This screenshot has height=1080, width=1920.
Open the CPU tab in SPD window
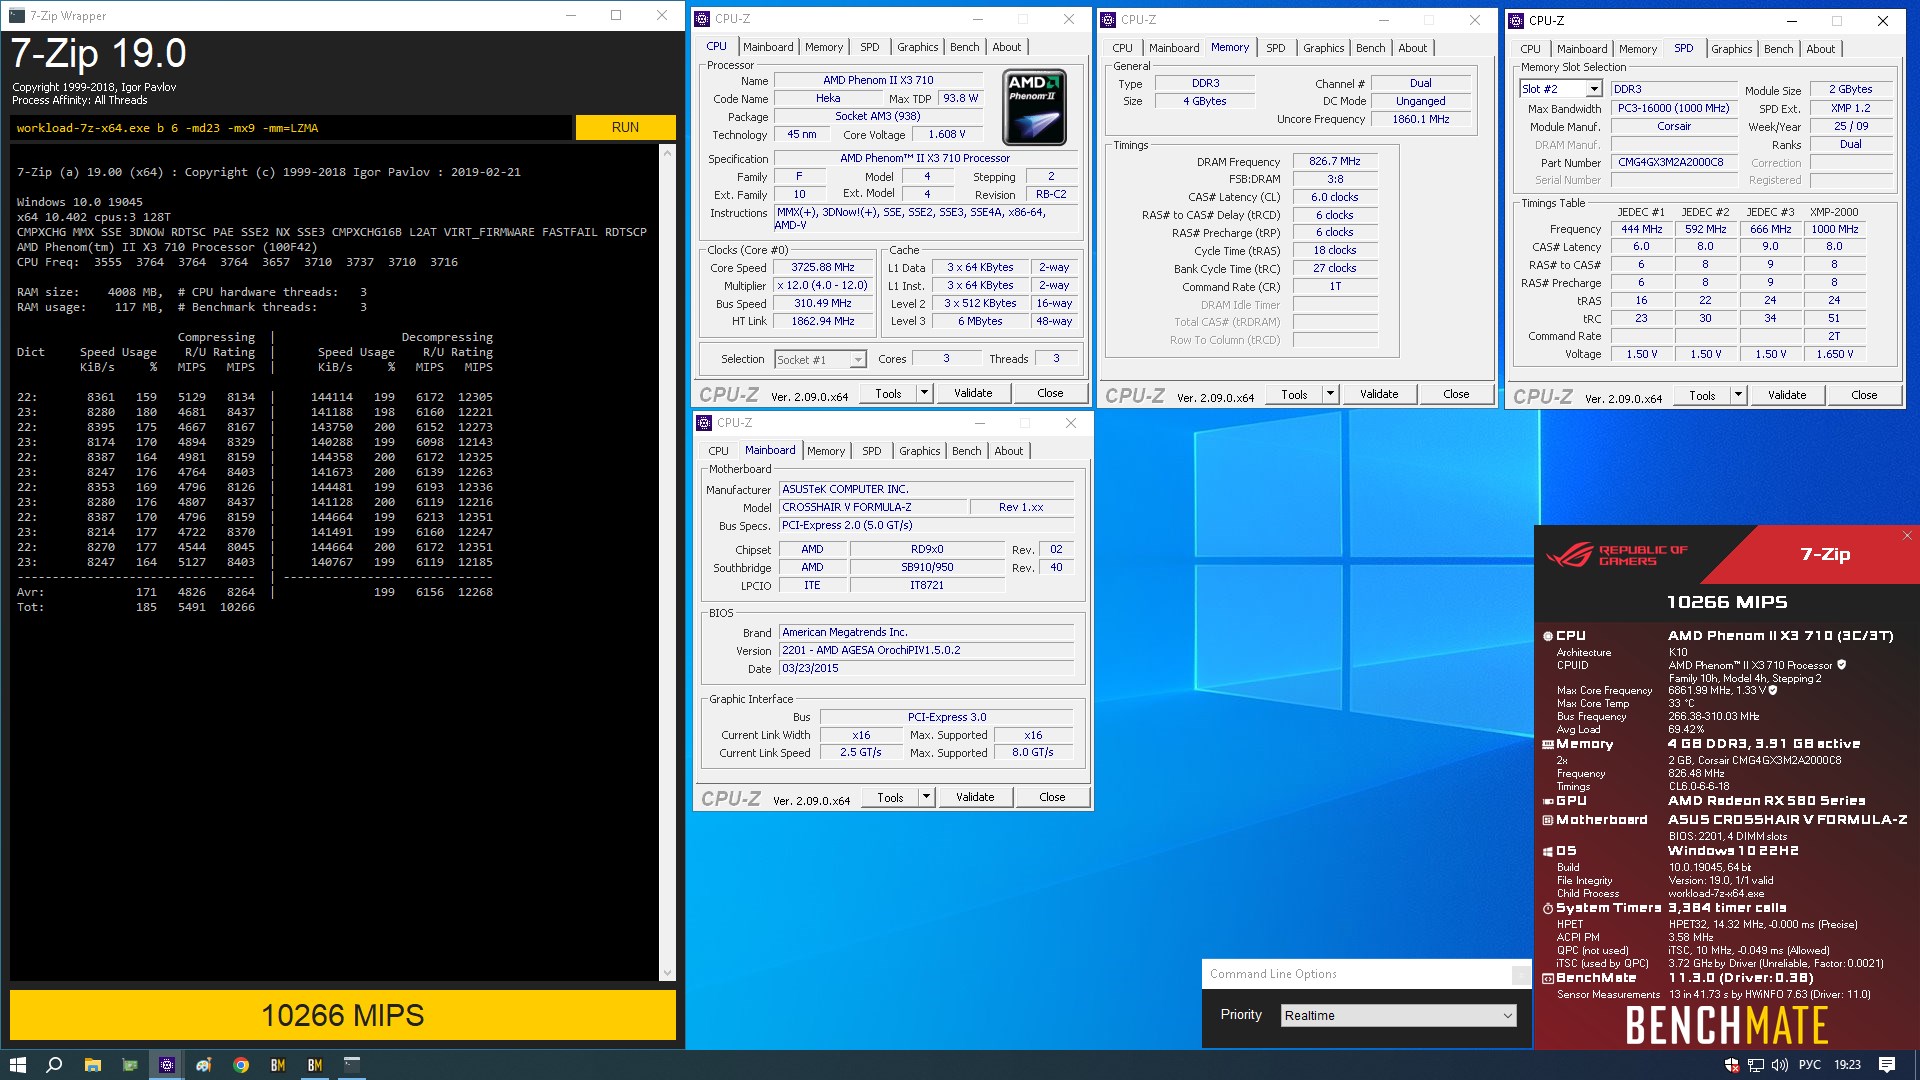tap(1530, 49)
